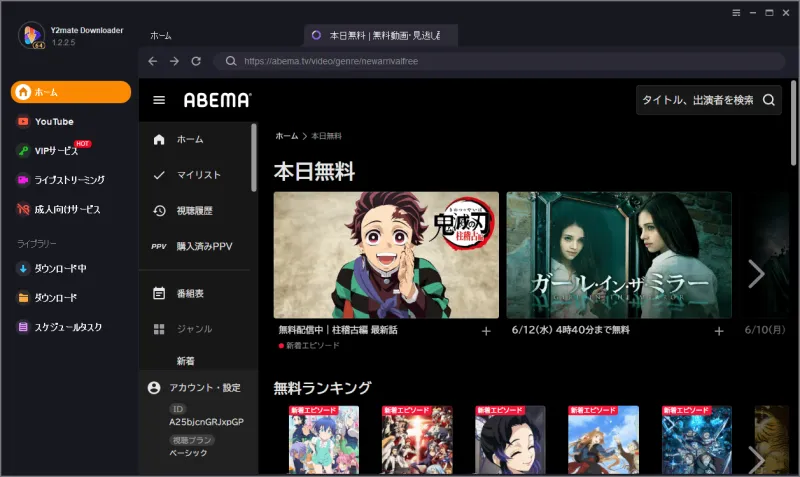Advance 無料ランキング carousel with right chevron

coord(756,459)
